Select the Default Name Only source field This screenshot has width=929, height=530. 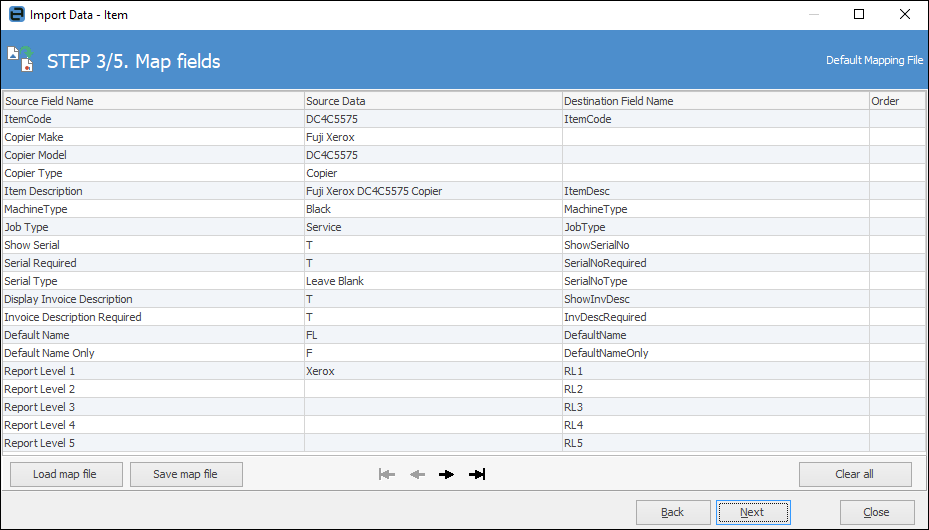[x=153, y=353]
